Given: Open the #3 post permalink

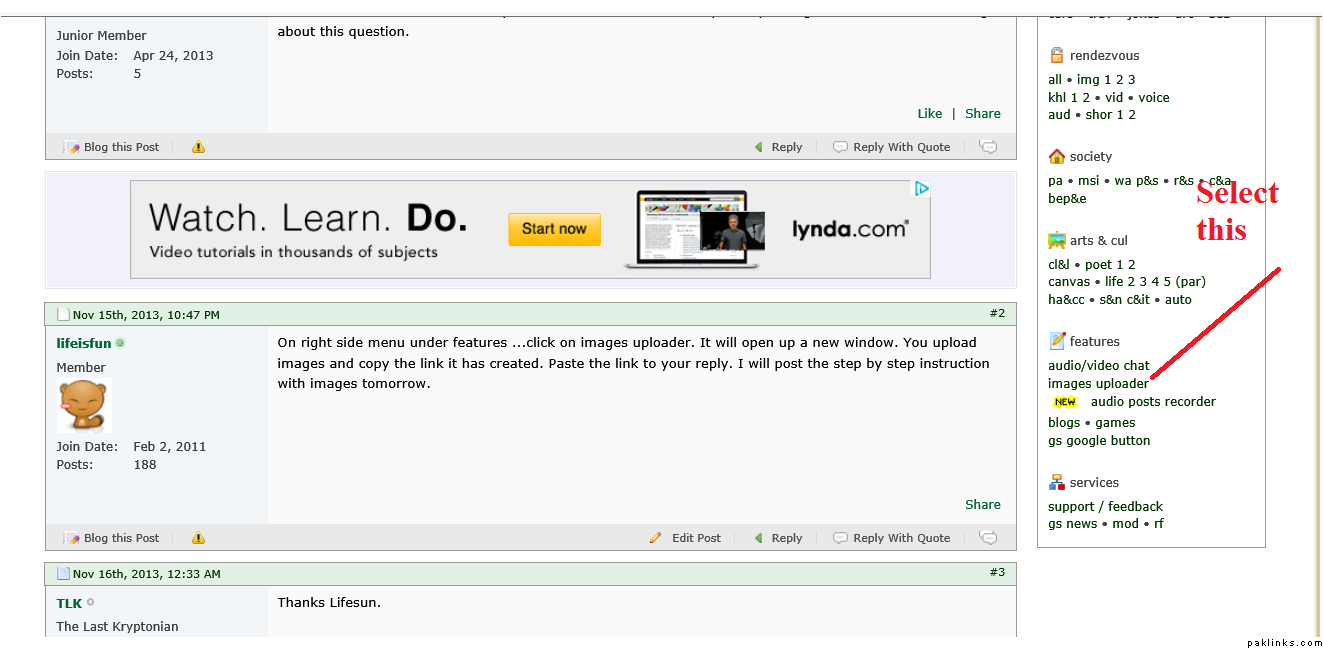Looking at the screenshot, I should coord(997,572).
